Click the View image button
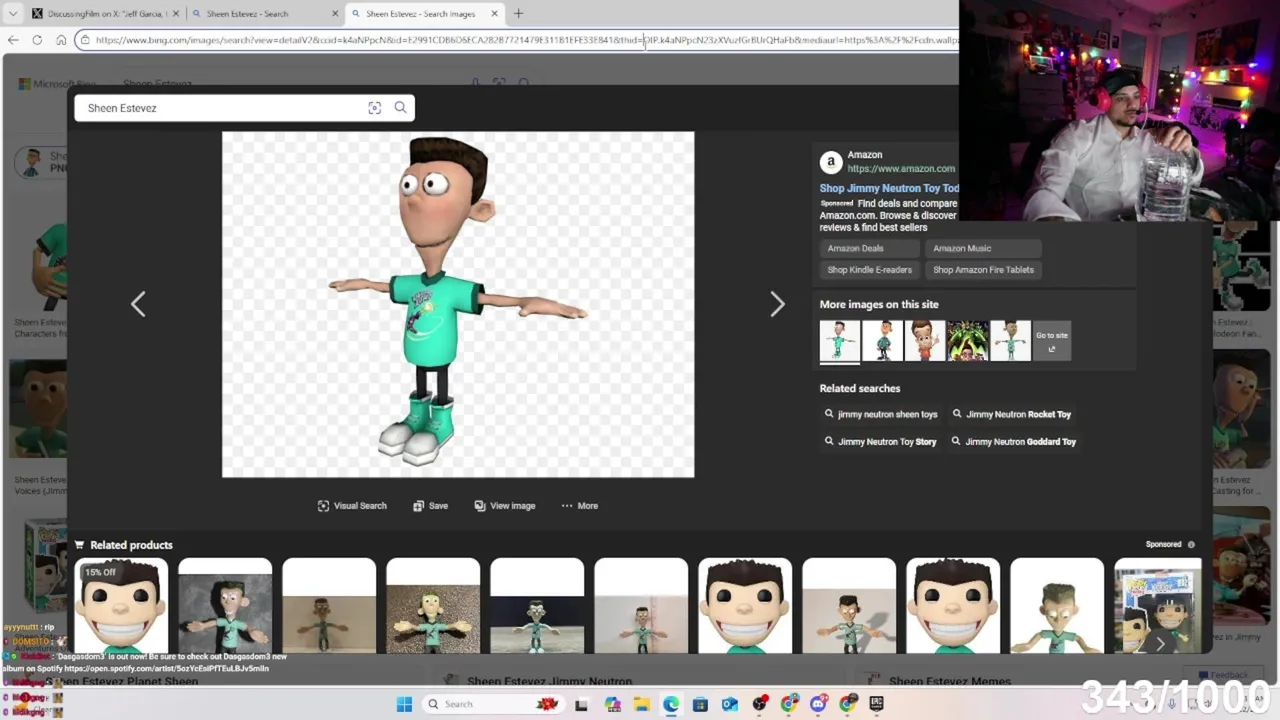Viewport: 1280px width, 720px height. 505,506
